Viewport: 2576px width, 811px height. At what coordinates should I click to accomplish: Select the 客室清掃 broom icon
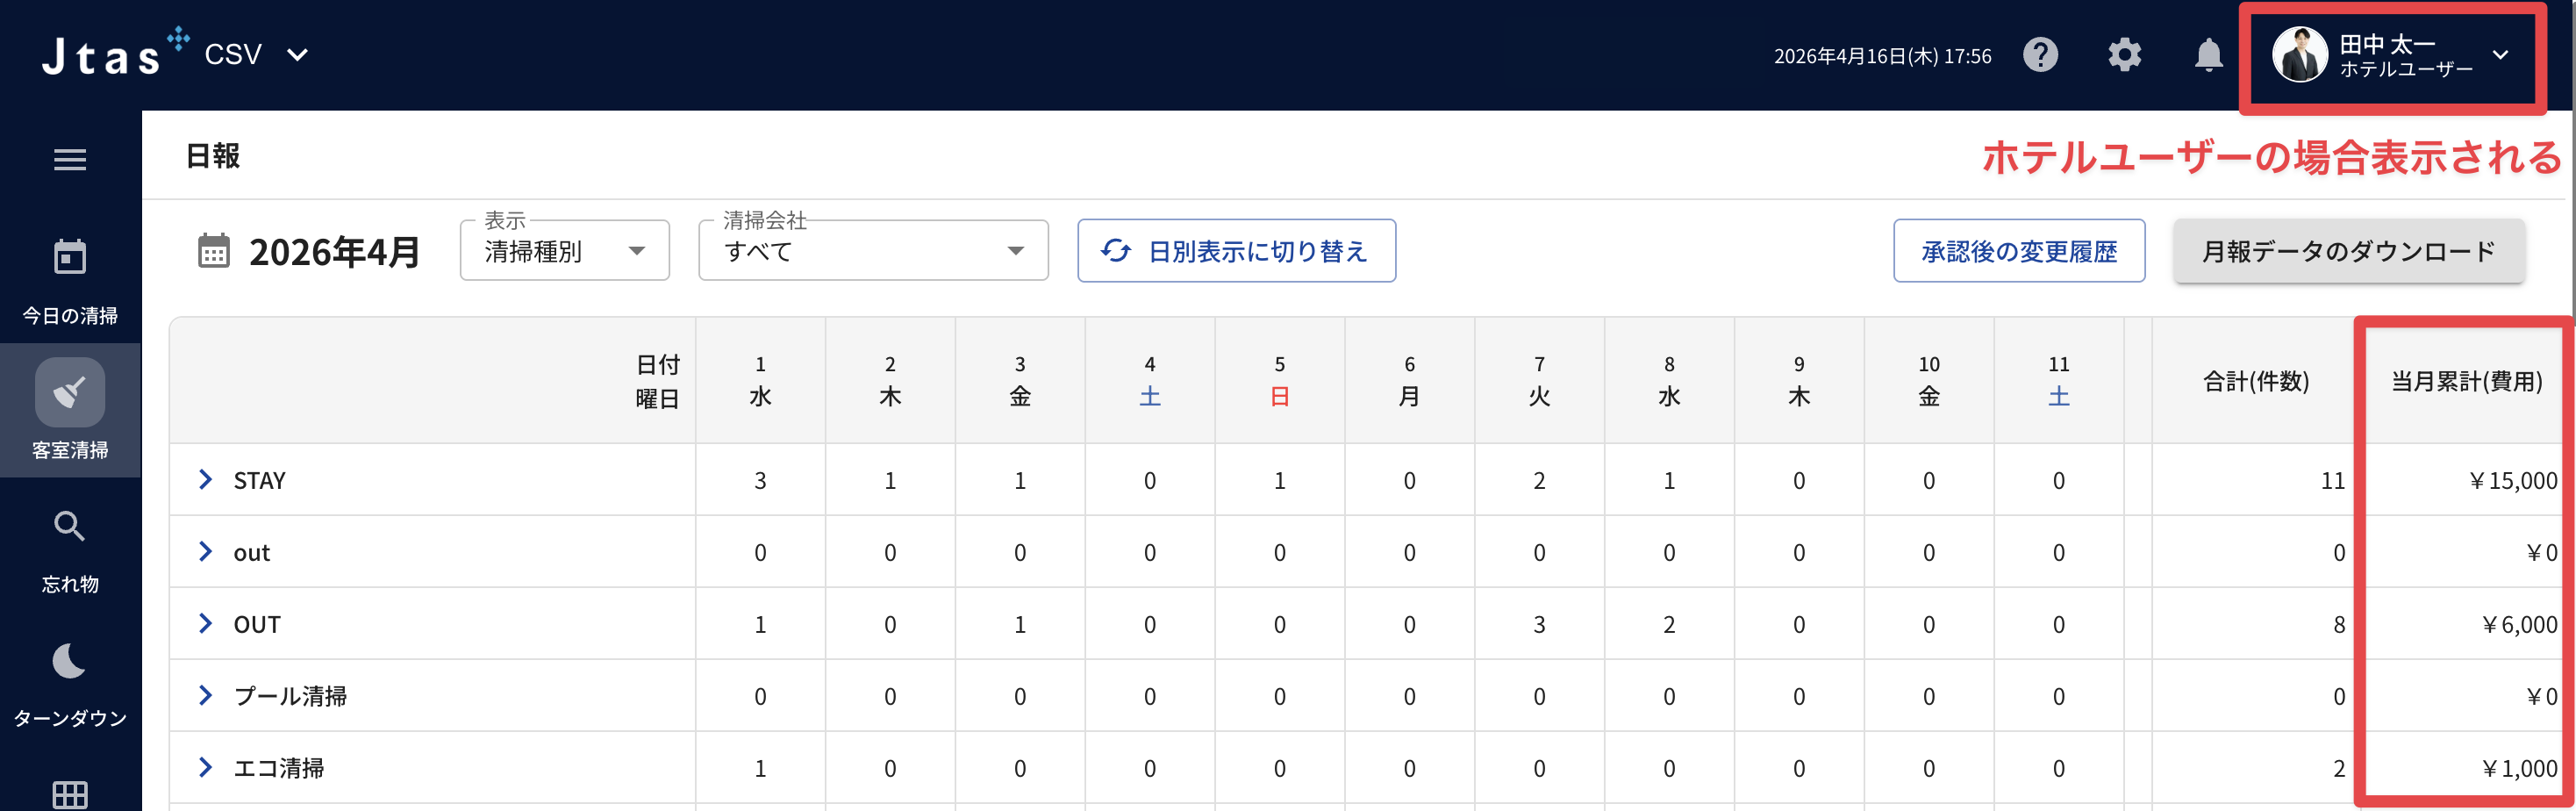(x=70, y=392)
